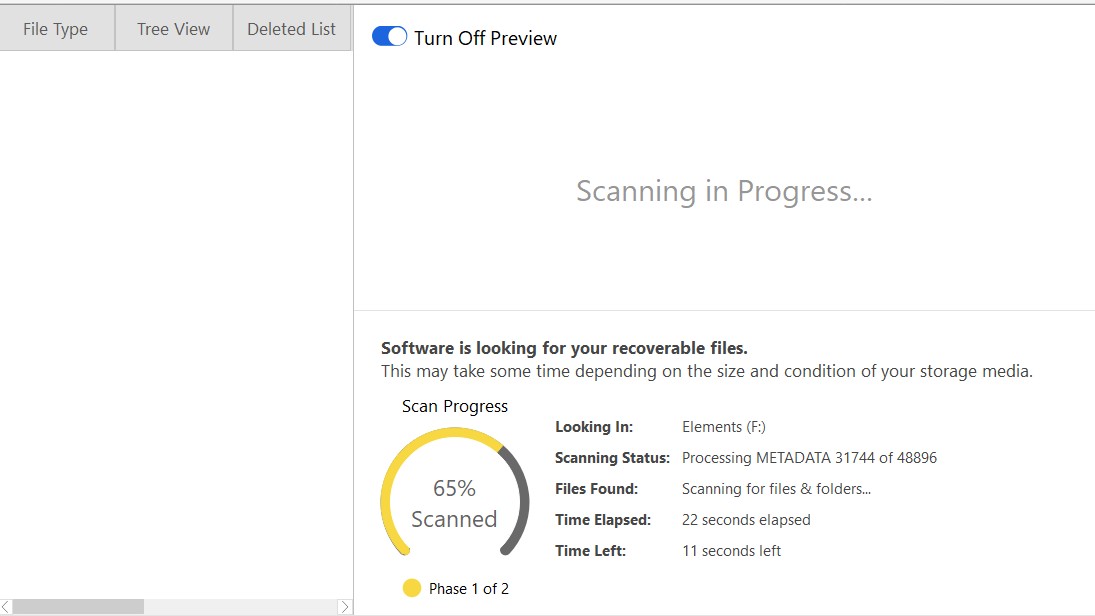Open the Tree View tab

coord(172,28)
